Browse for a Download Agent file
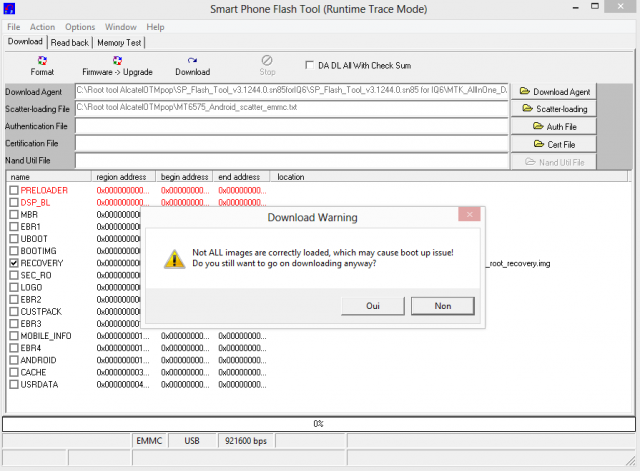 coord(553,91)
